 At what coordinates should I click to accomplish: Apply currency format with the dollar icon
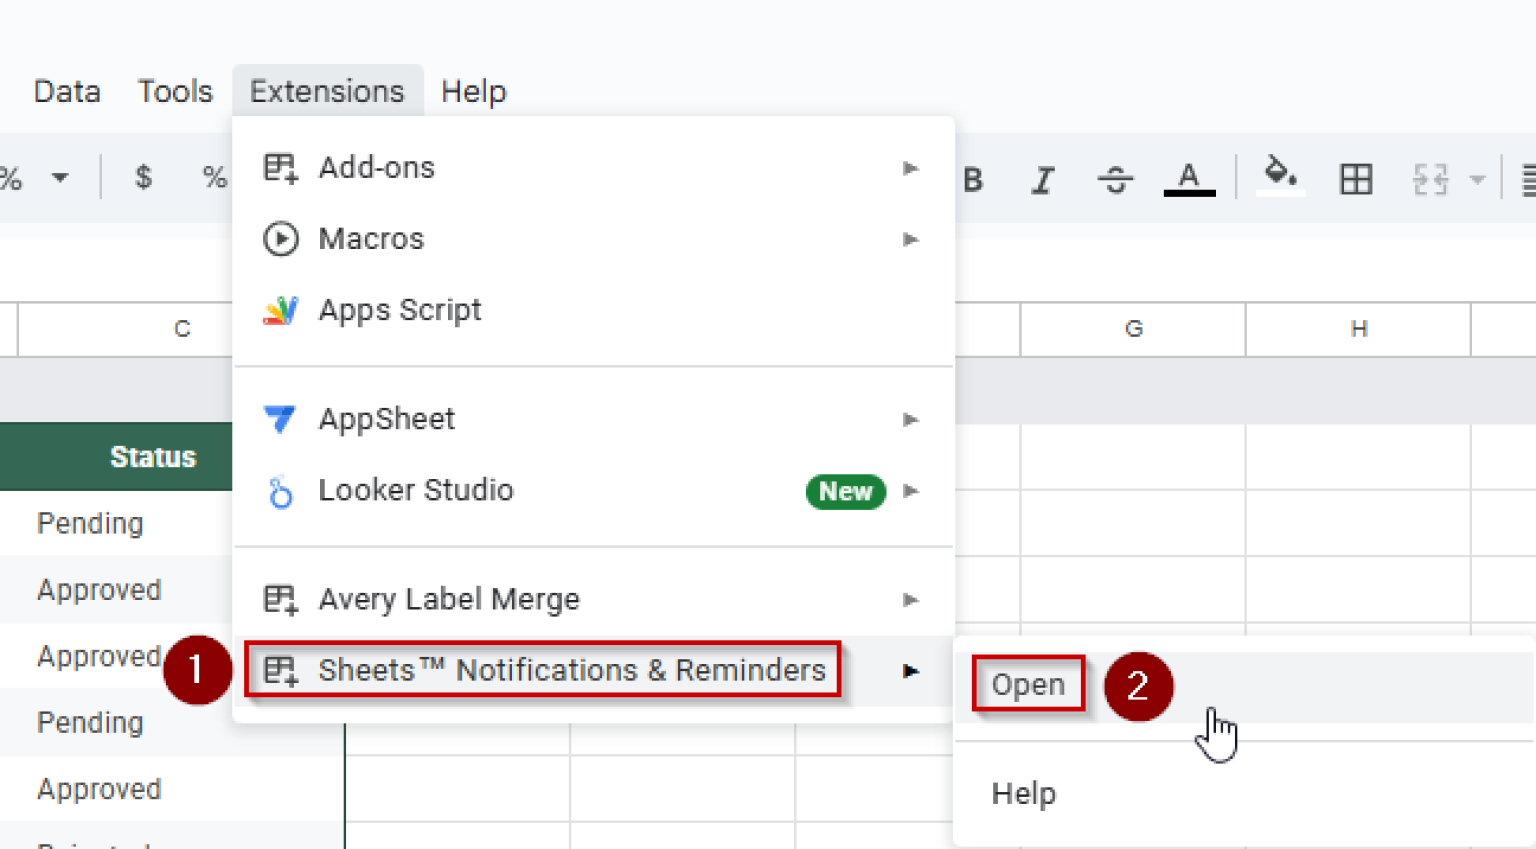click(x=144, y=177)
